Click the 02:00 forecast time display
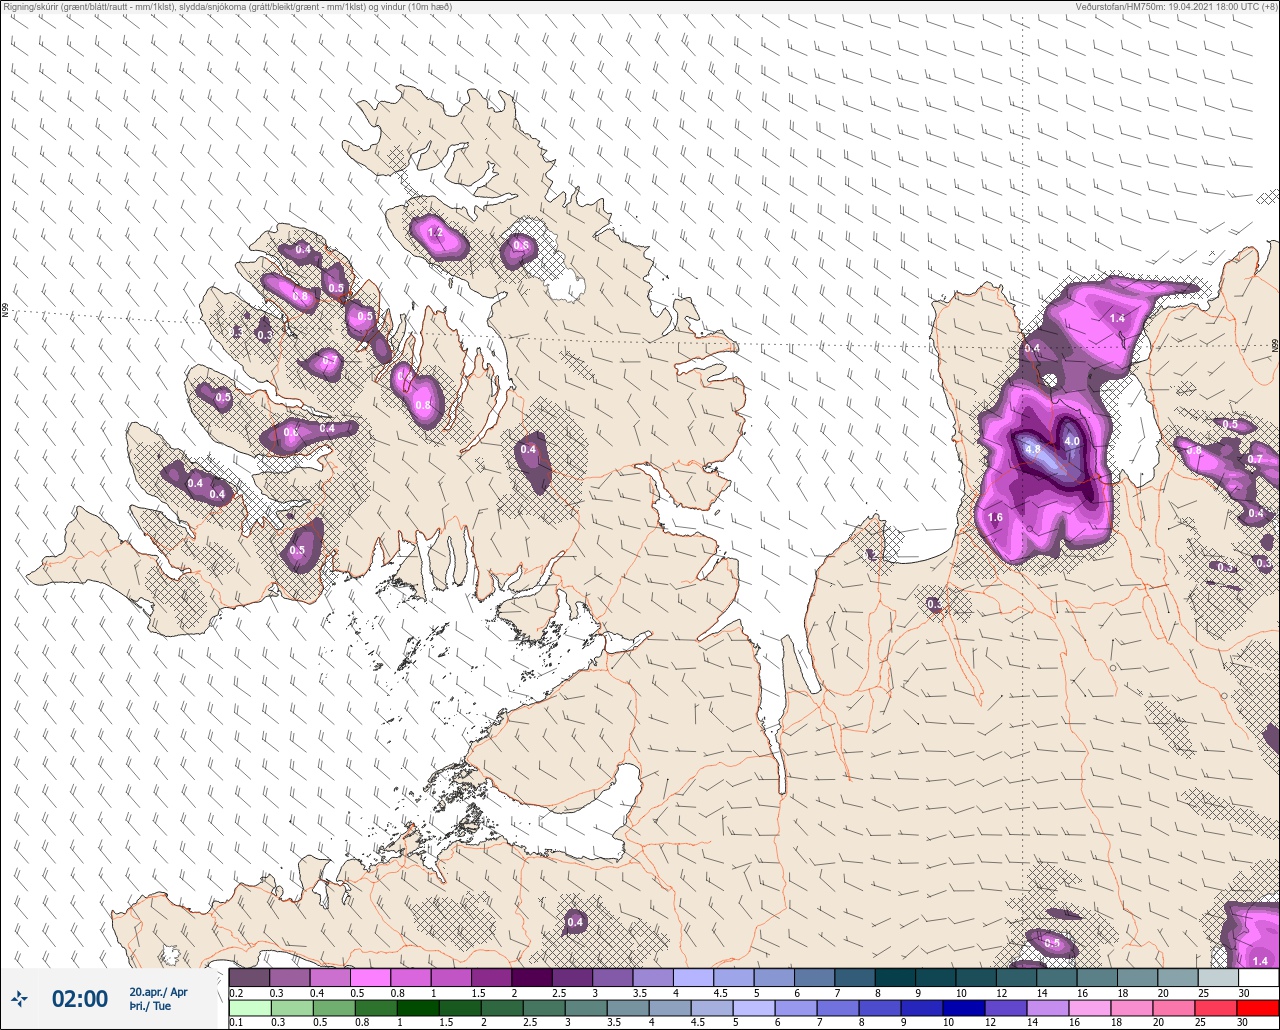This screenshot has width=1280, height=1030. pyautogui.click(x=80, y=999)
